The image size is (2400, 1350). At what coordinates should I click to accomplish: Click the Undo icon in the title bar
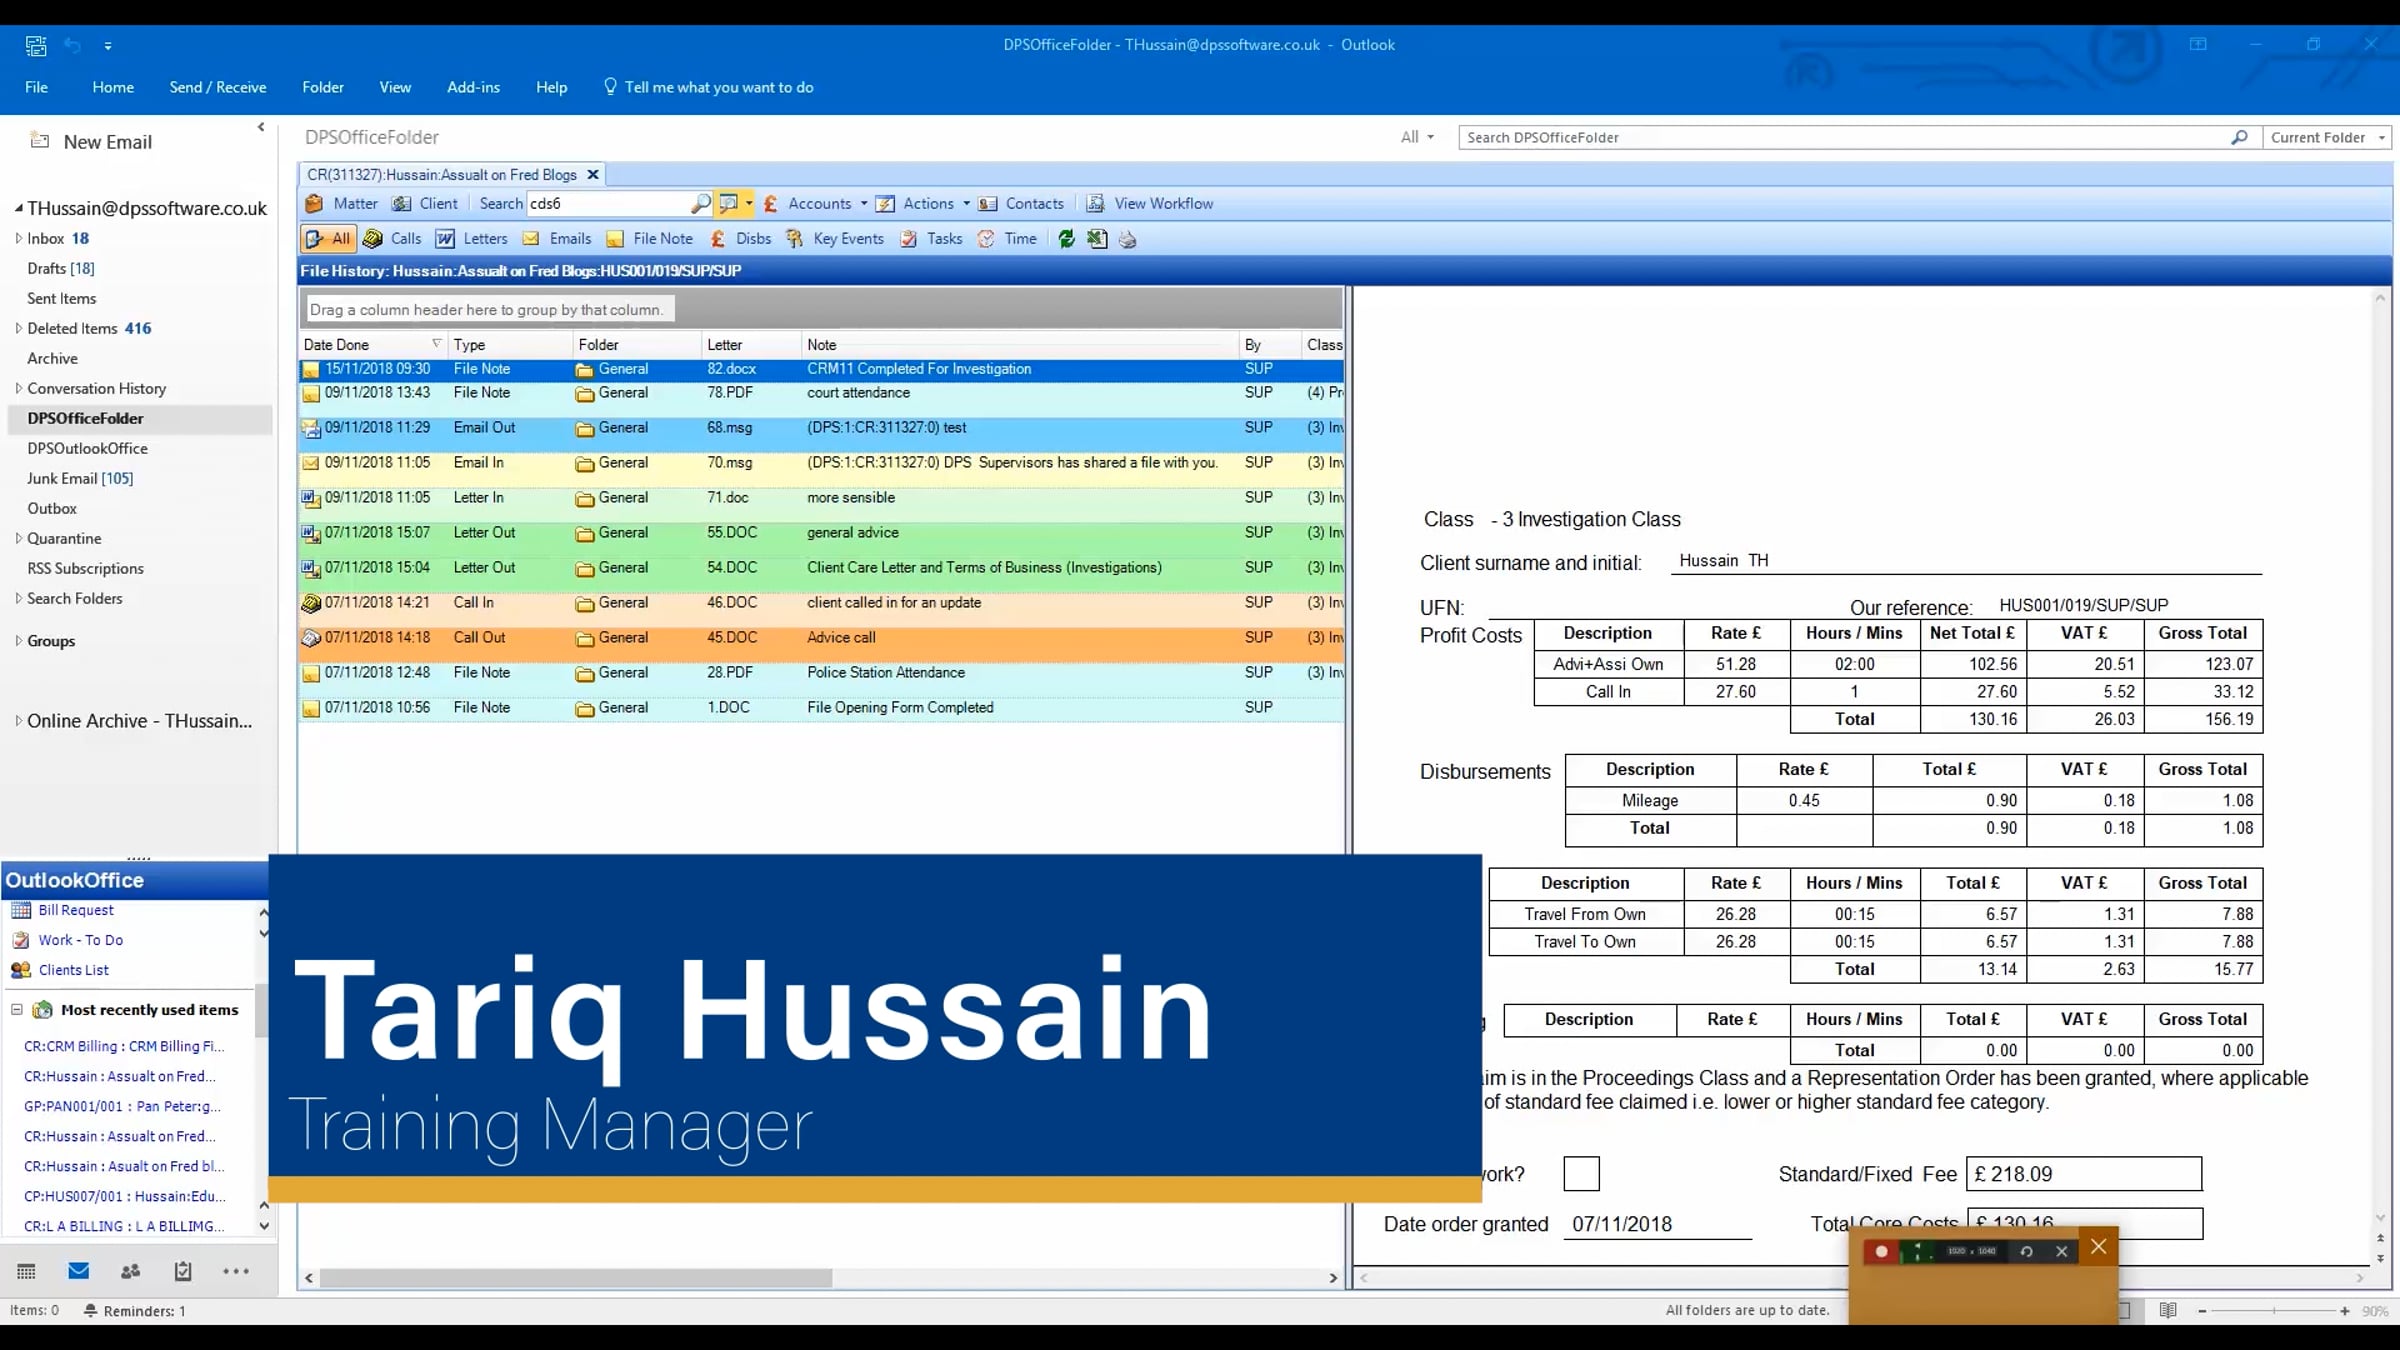click(72, 45)
